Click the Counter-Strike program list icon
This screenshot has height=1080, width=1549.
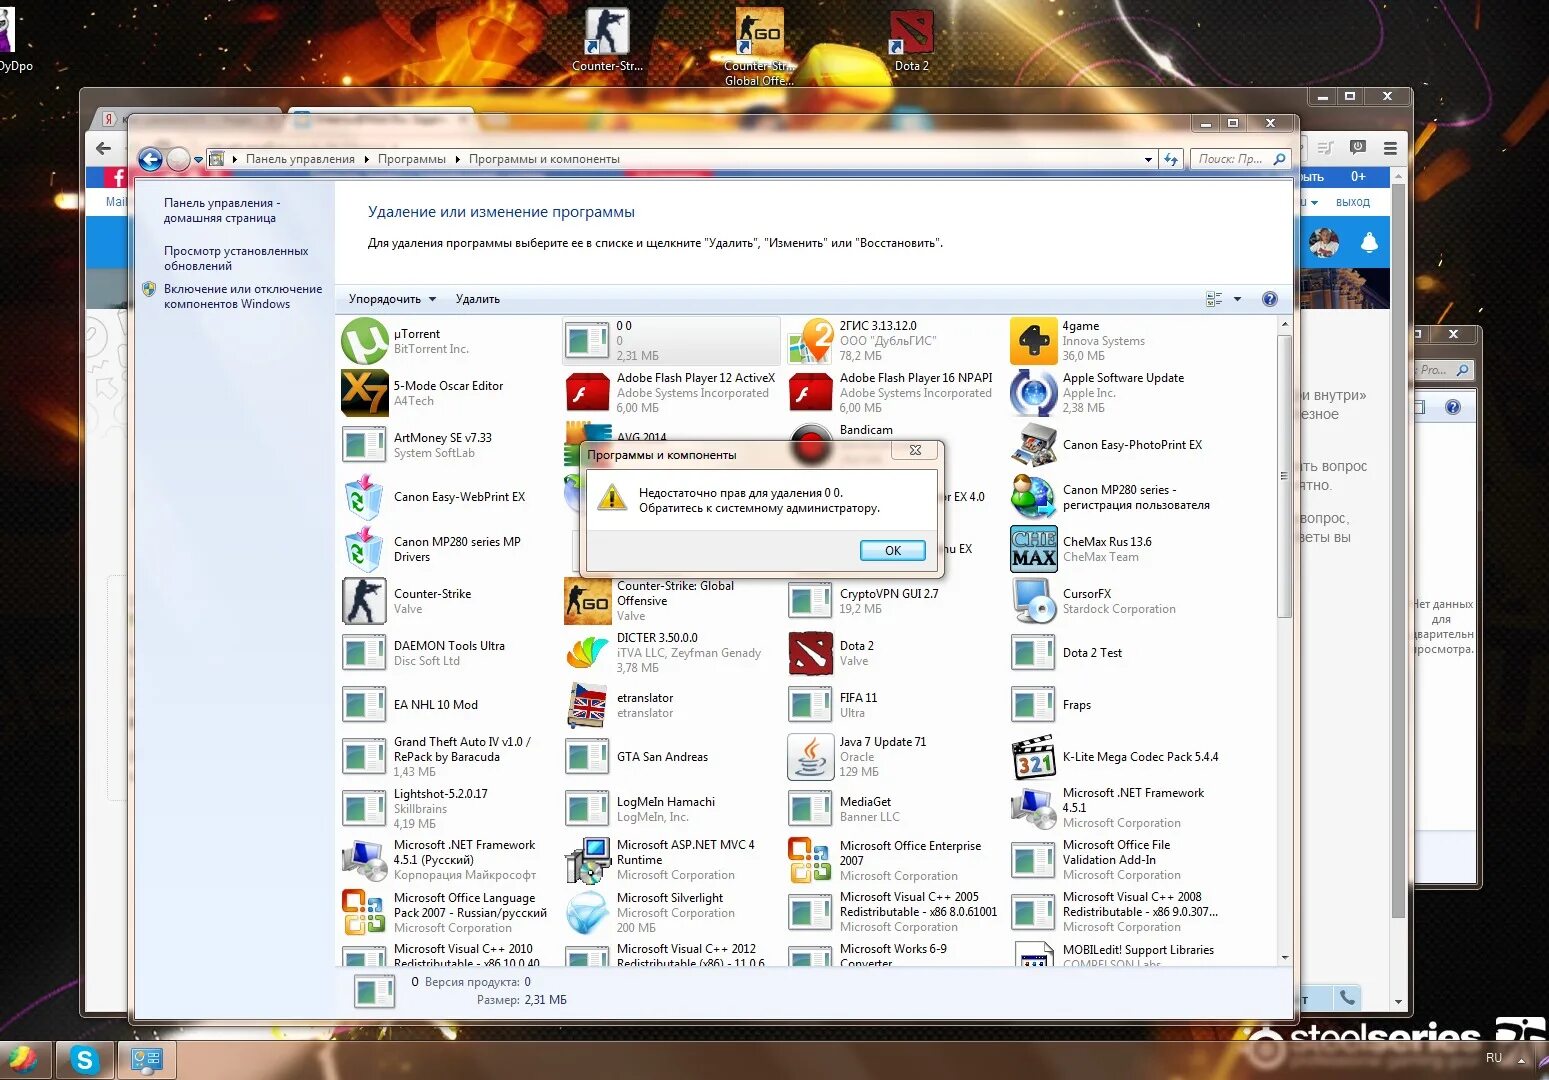coord(364,601)
